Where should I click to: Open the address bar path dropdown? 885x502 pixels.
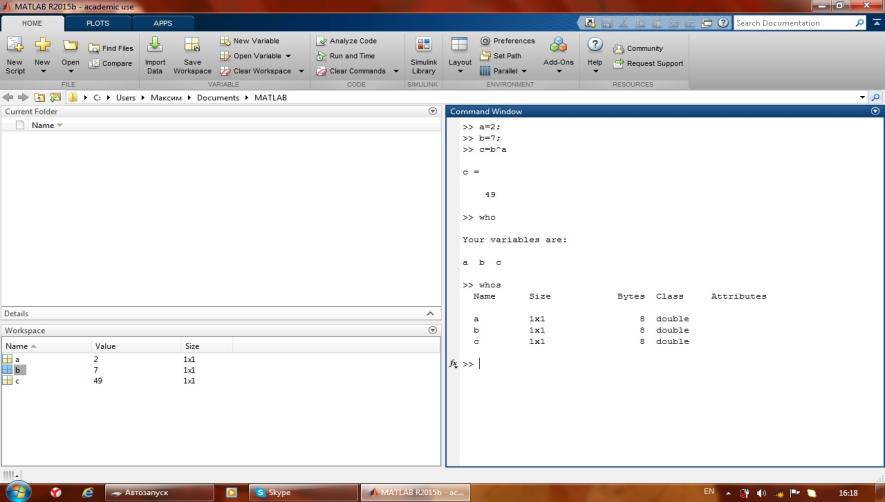click(862, 97)
